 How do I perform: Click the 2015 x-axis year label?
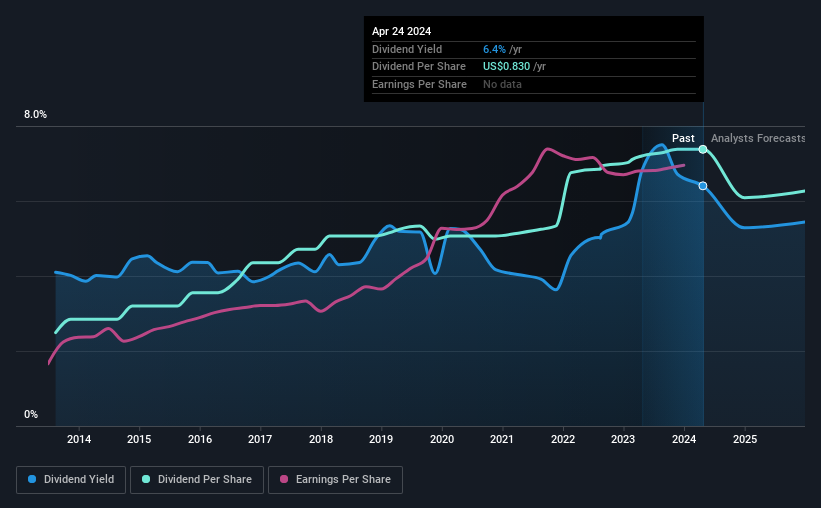coord(139,439)
